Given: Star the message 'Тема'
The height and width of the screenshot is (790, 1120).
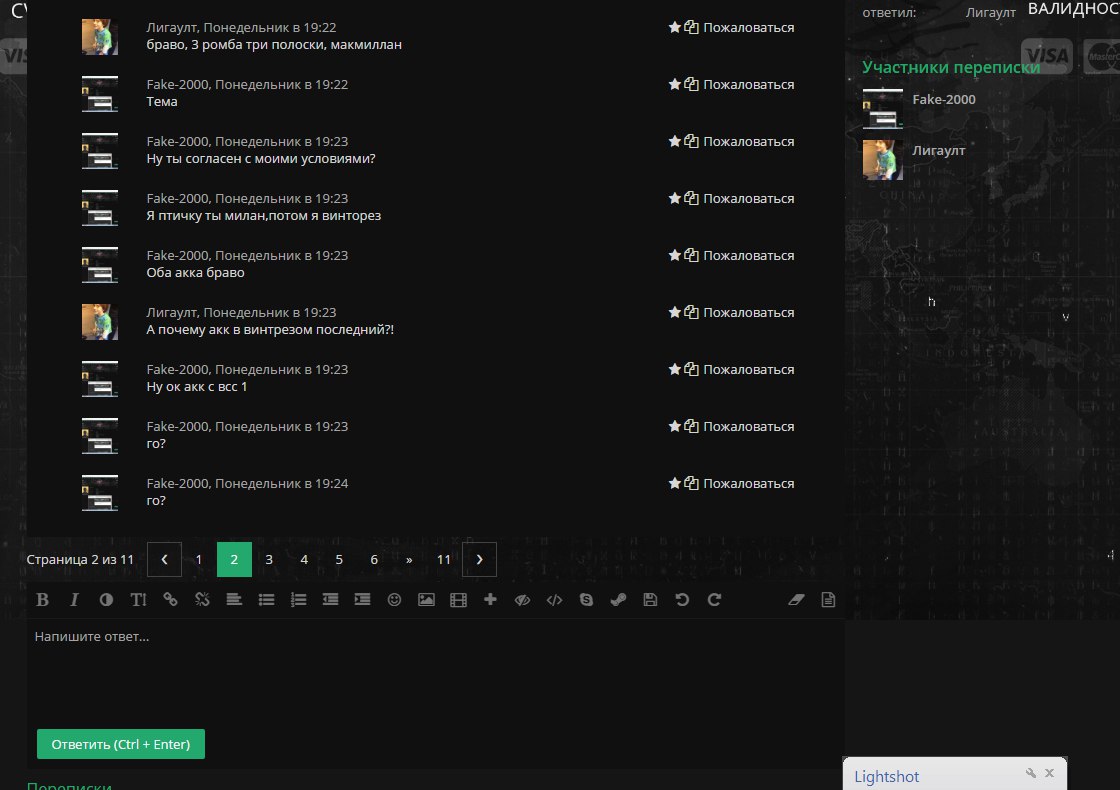Looking at the screenshot, I should 674,84.
